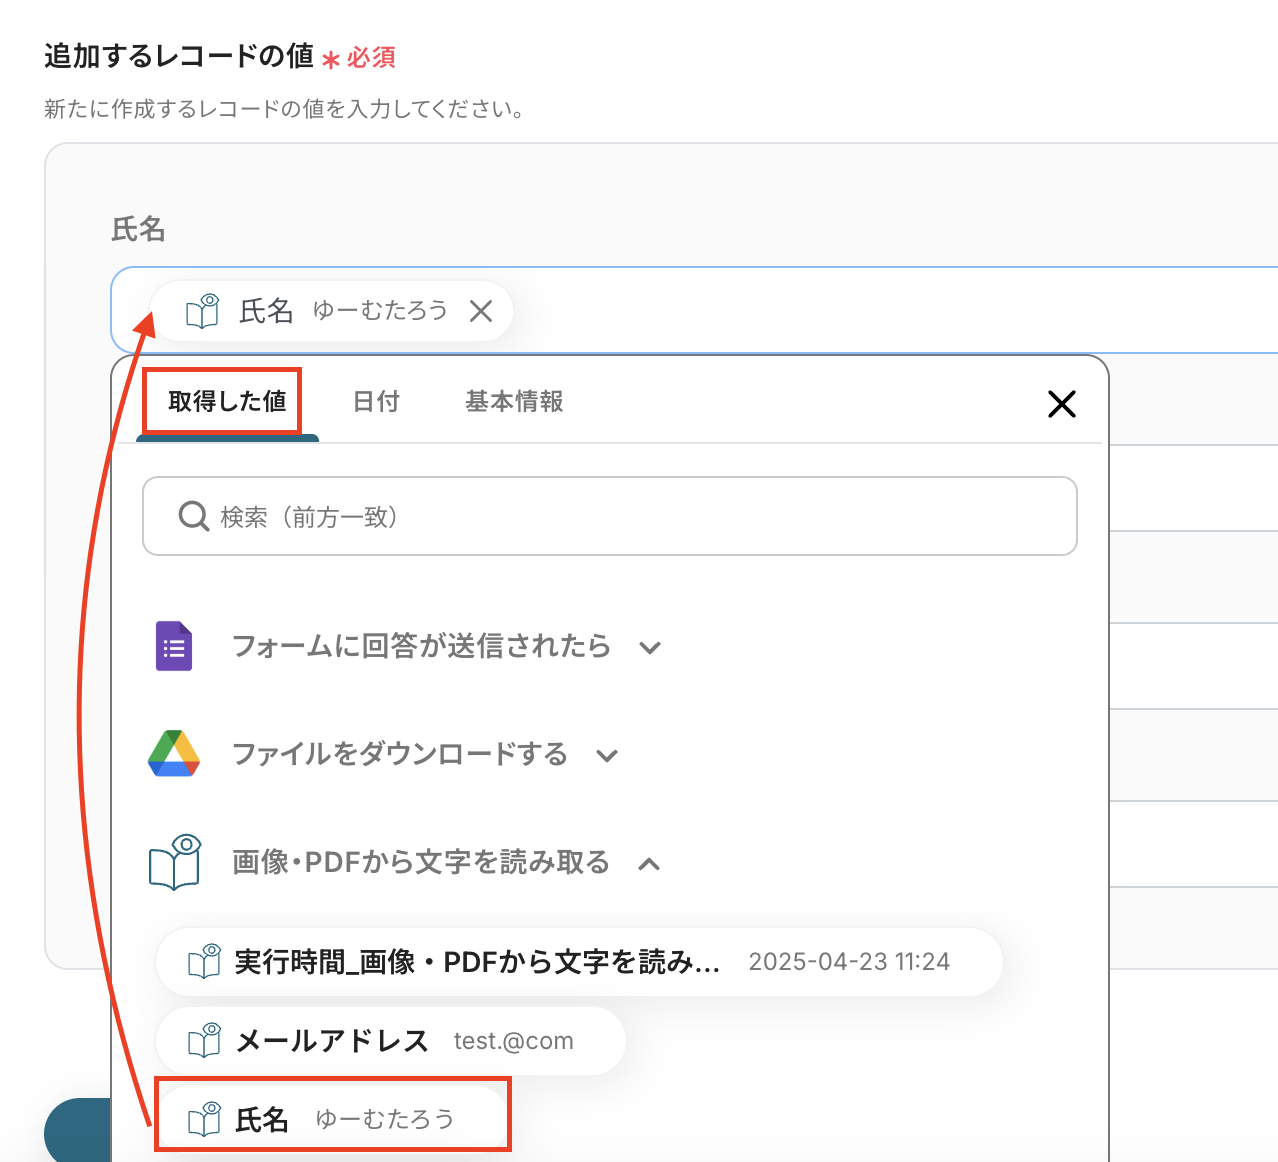Select the メールアドレス test.@com value
1278x1162 pixels.
pyautogui.click(x=390, y=1041)
